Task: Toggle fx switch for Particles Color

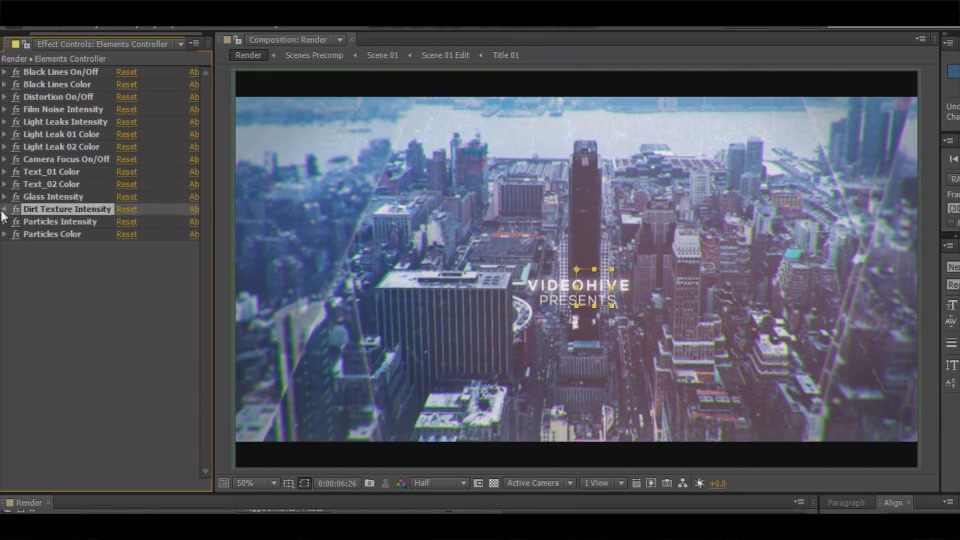Action: tap(16, 234)
